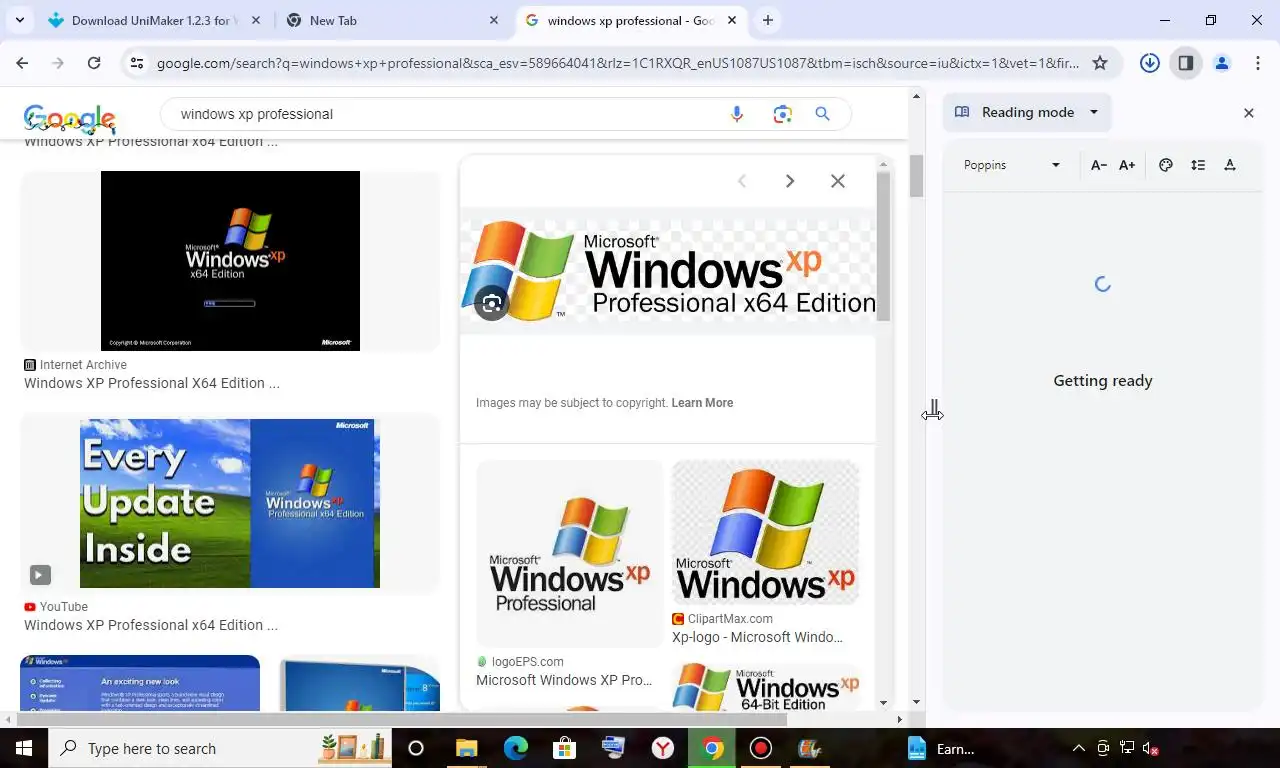
Task: Show the next image in preview panel
Action: 790,181
